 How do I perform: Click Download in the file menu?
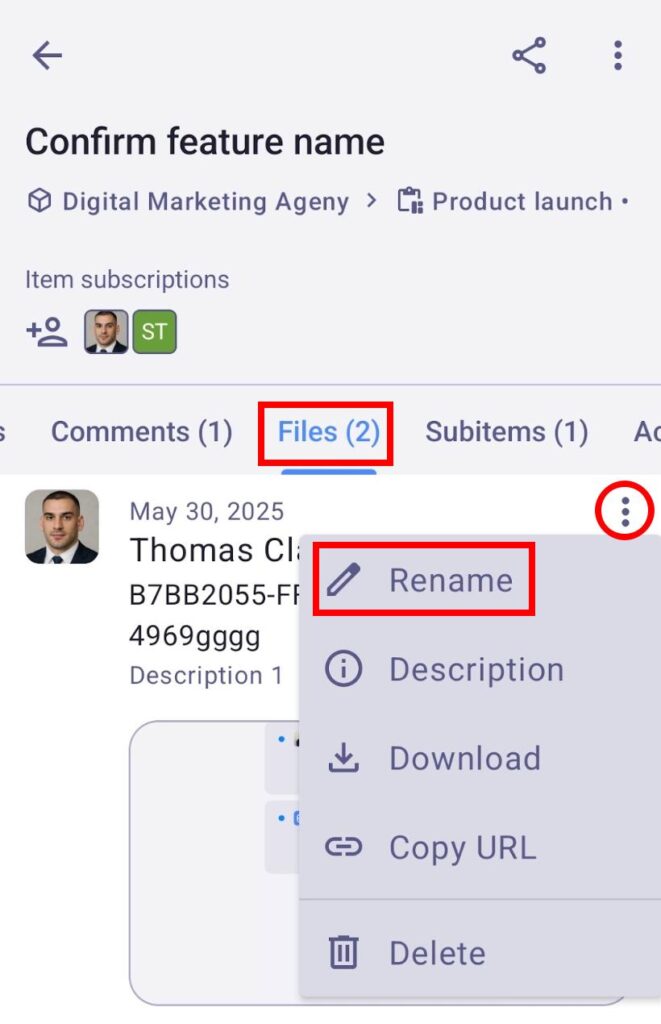pos(464,758)
